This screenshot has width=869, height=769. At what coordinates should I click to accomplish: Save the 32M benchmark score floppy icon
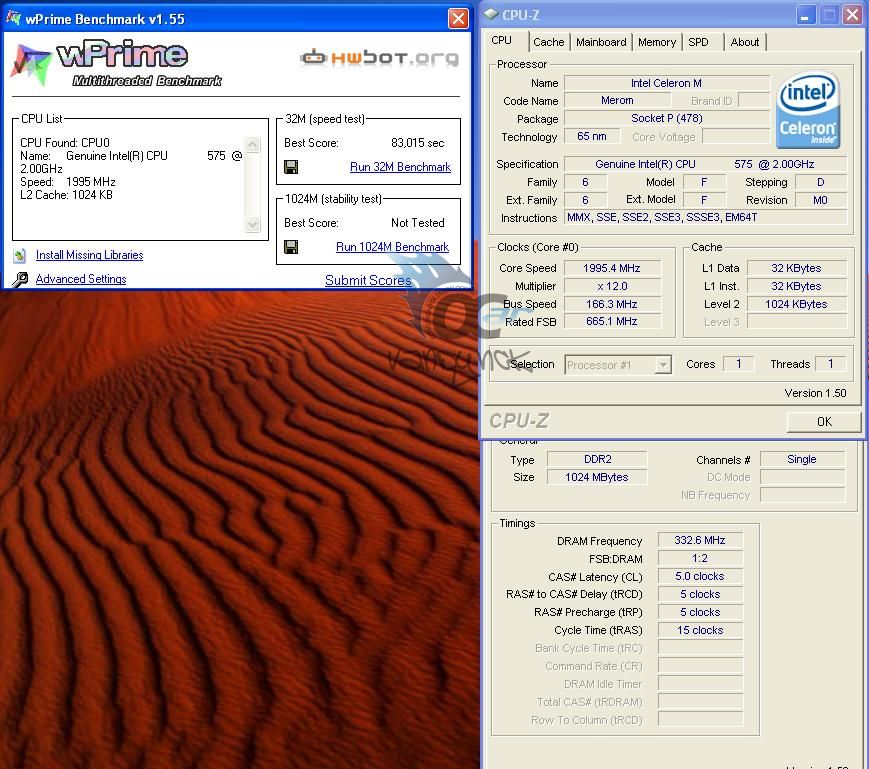(291, 167)
